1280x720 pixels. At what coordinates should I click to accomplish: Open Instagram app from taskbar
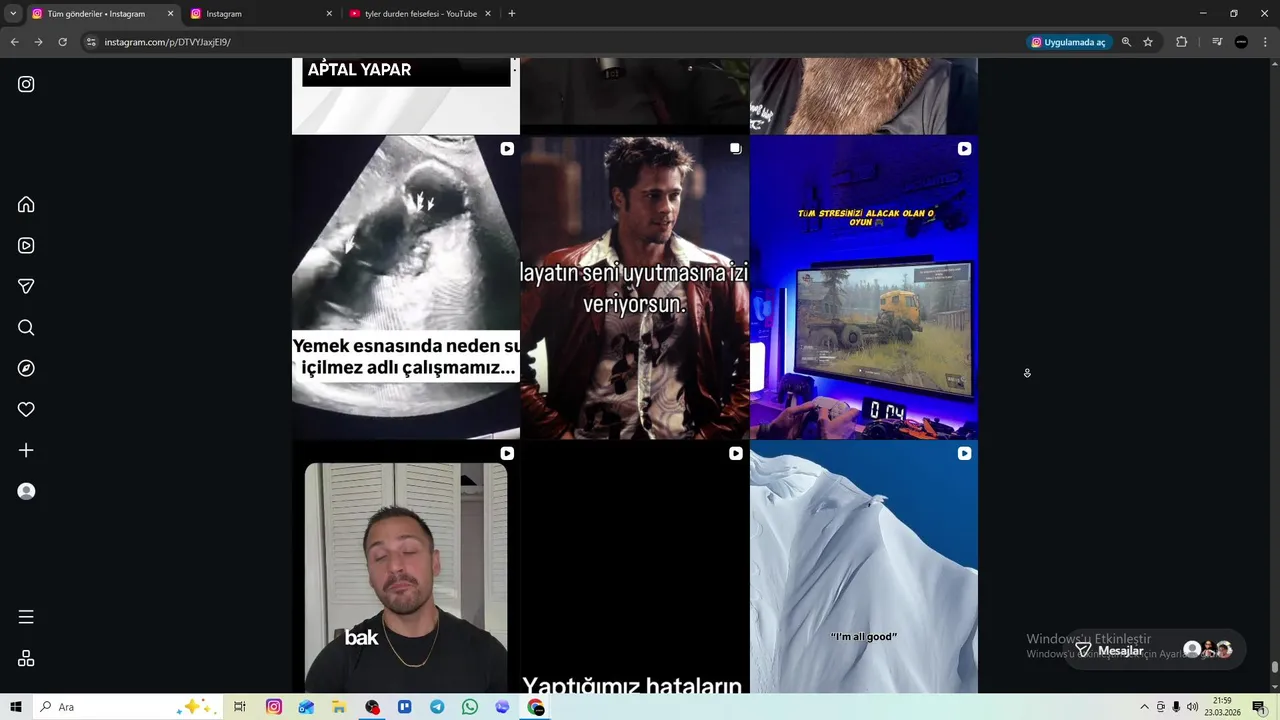coord(274,707)
